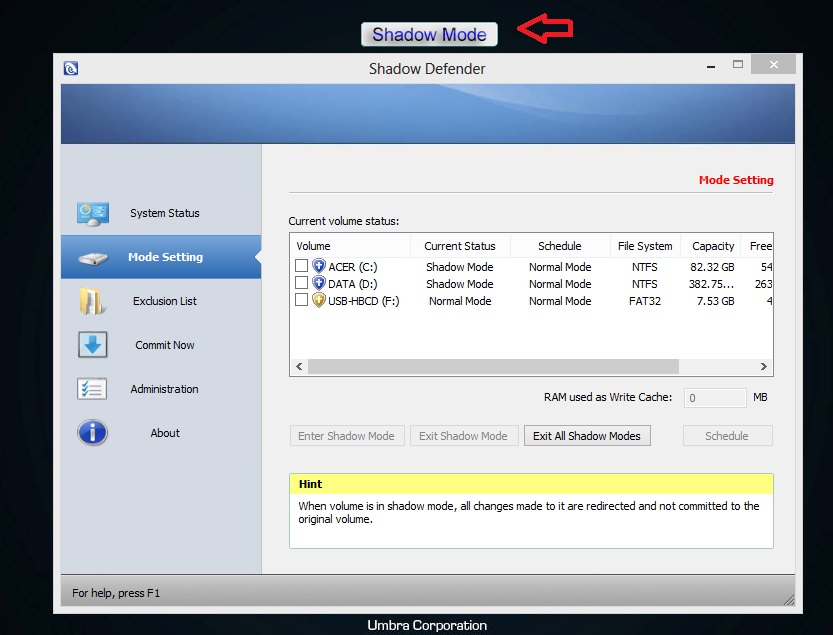This screenshot has height=635, width=833.
Task: Tick the DATA (D:) volume checkbox
Action: pyautogui.click(x=301, y=282)
